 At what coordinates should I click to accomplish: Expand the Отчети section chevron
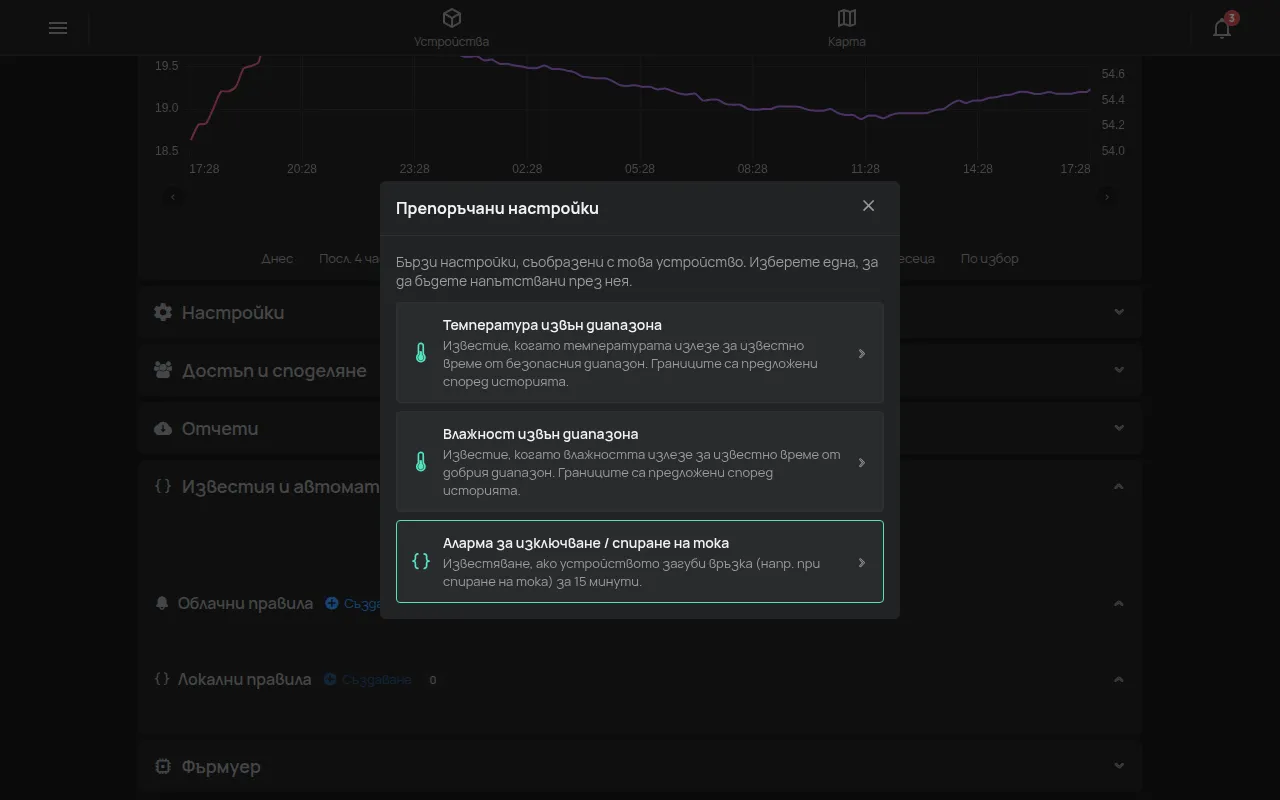(x=1119, y=428)
